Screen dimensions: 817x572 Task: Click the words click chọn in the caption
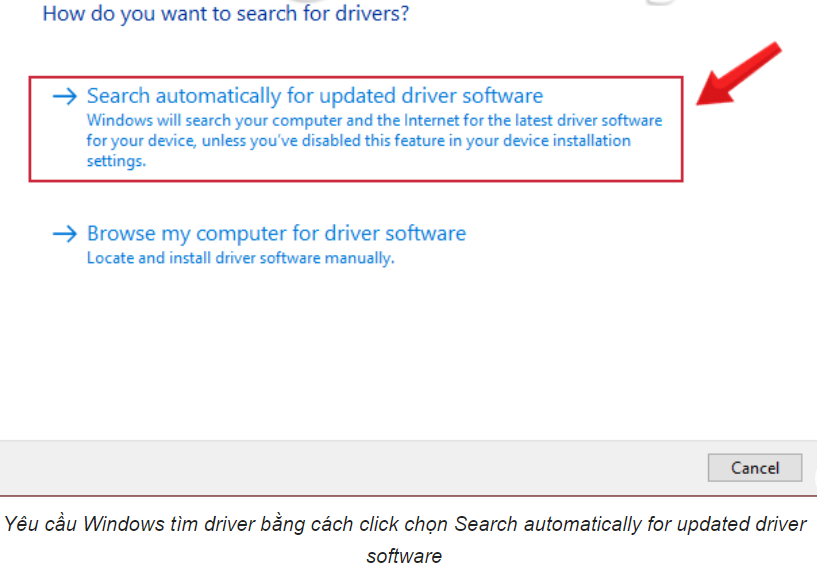(x=409, y=524)
